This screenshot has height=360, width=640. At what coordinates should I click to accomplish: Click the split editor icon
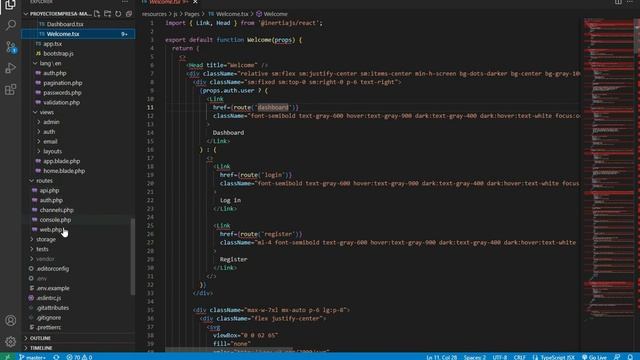(618, 2)
